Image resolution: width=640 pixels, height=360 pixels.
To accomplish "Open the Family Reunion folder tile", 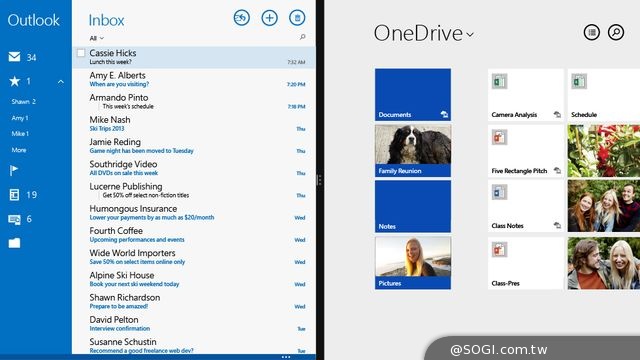I will [x=413, y=151].
